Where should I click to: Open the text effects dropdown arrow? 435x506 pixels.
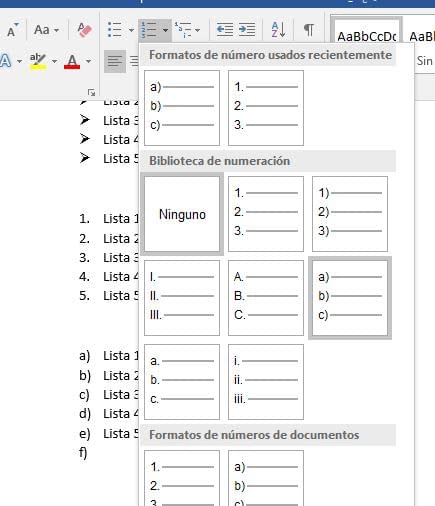19,61
